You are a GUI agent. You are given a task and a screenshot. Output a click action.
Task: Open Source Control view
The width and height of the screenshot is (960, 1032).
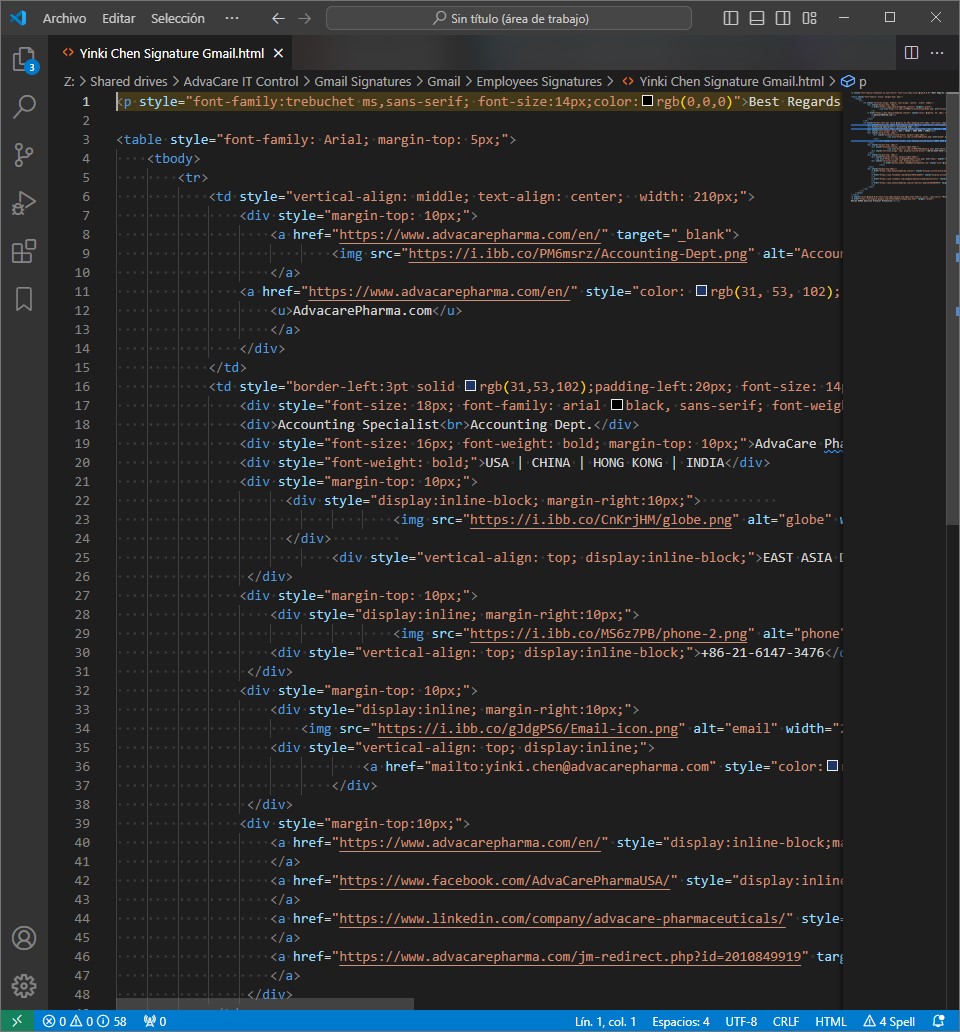point(24,155)
